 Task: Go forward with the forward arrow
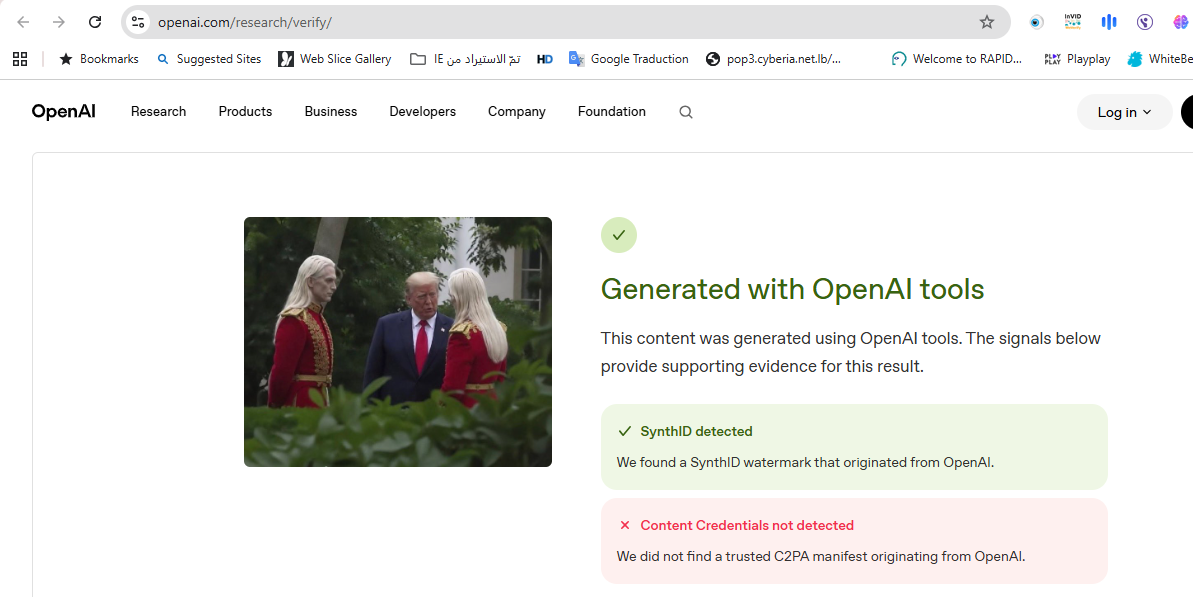click(x=59, y=22)
